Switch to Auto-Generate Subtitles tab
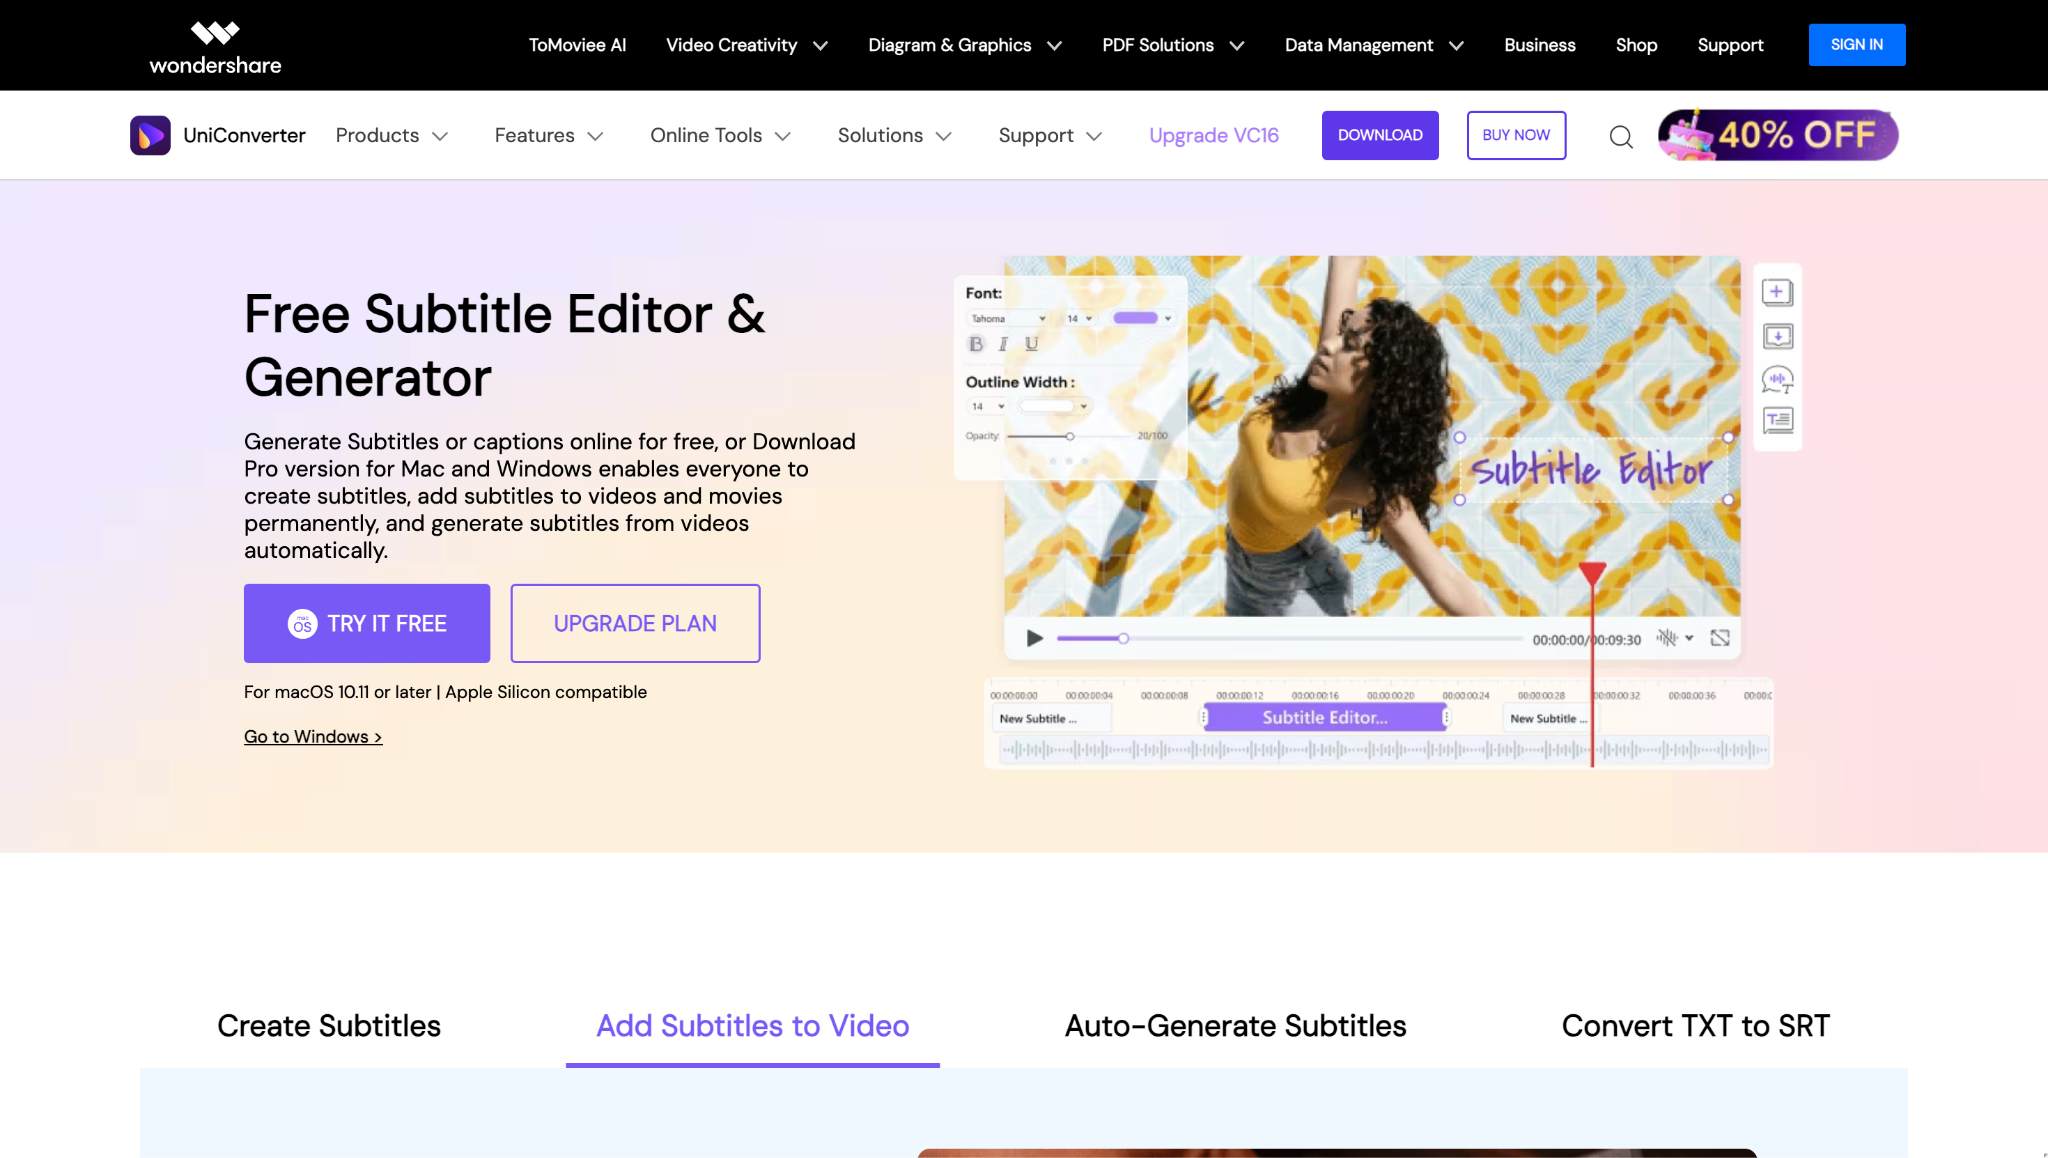Screen dimensions: 2048x1158 point(1235,1026)
